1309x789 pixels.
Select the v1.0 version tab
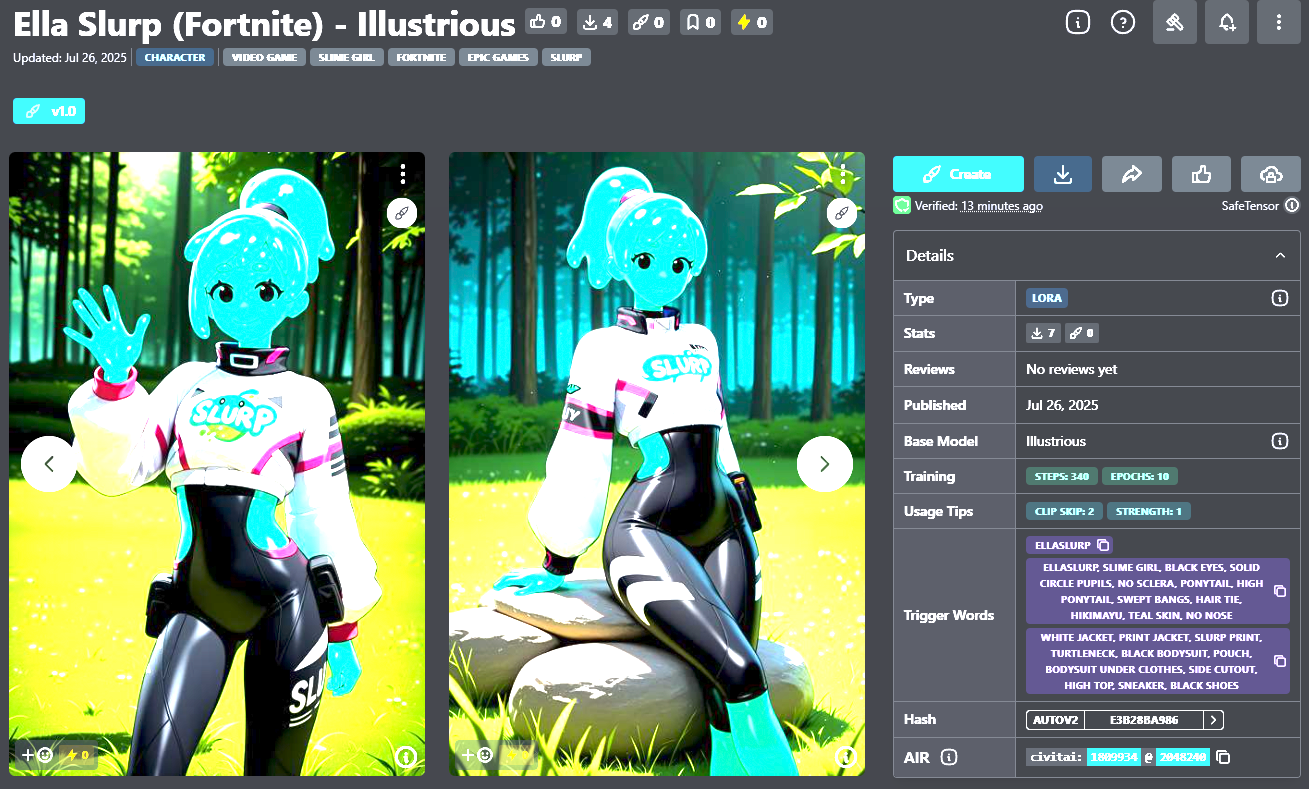49,111
